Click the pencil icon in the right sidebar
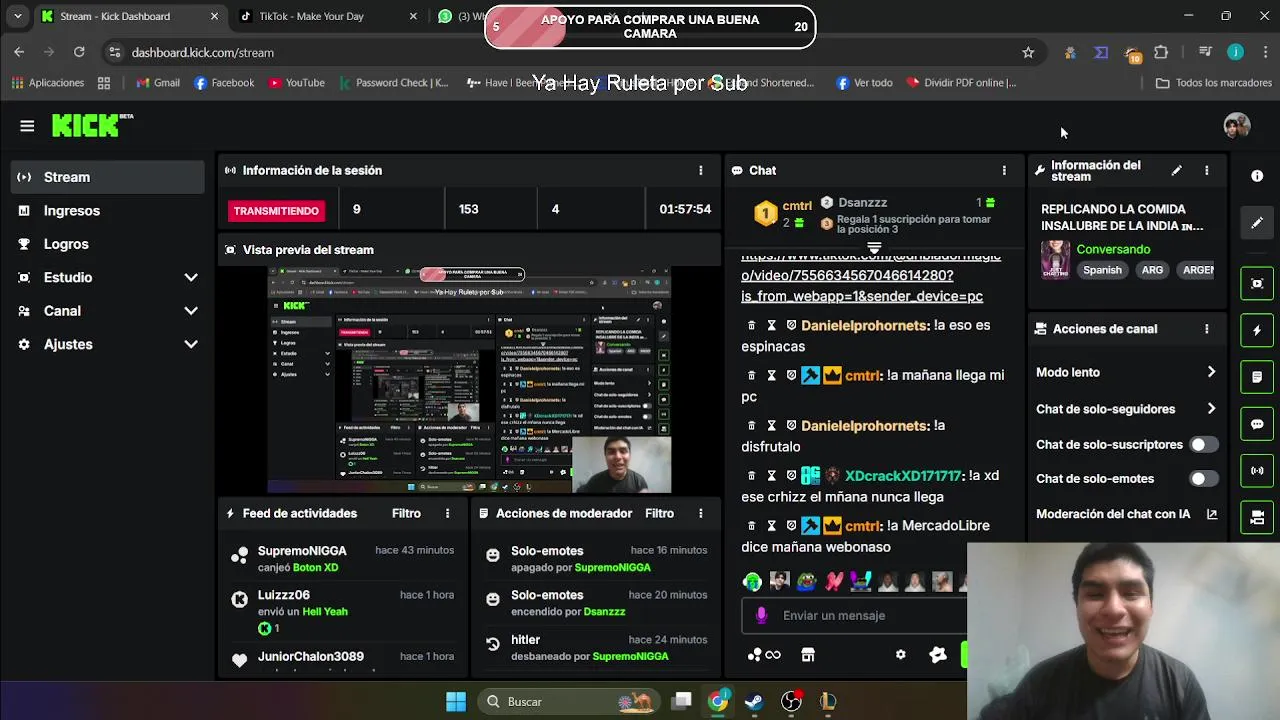 [1257, 222]
